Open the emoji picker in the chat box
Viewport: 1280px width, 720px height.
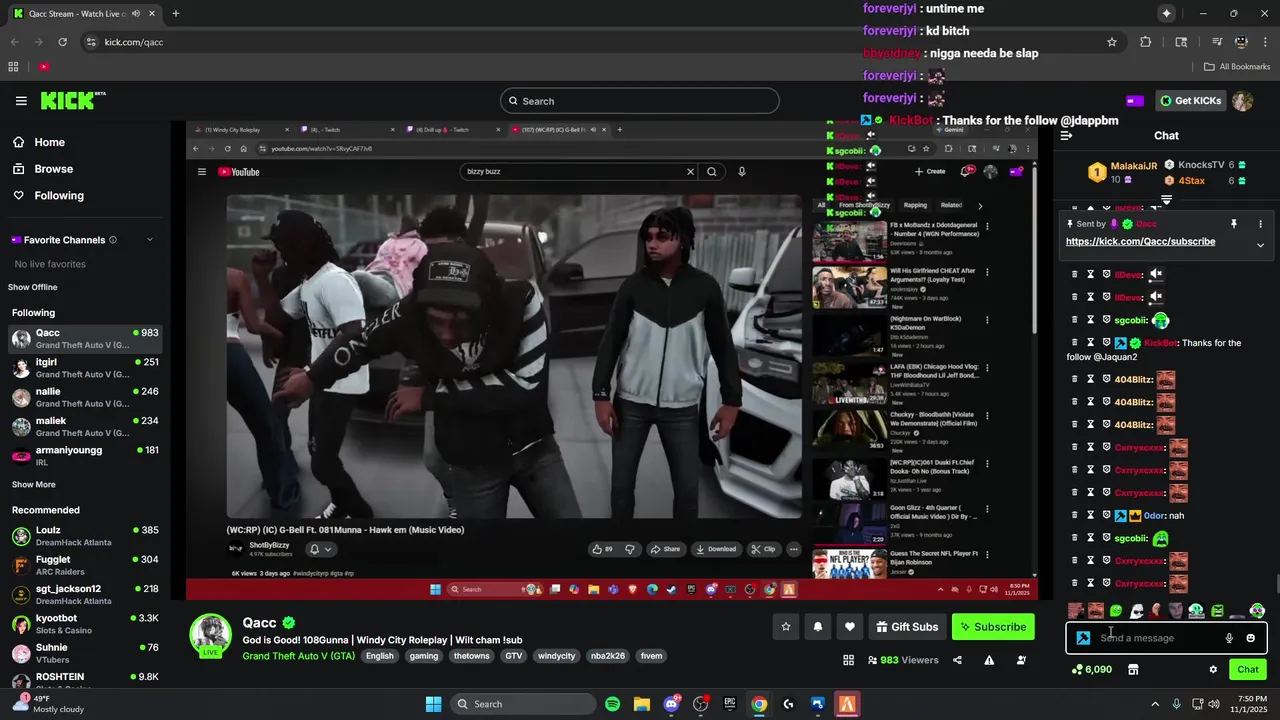click(1250, 638)
